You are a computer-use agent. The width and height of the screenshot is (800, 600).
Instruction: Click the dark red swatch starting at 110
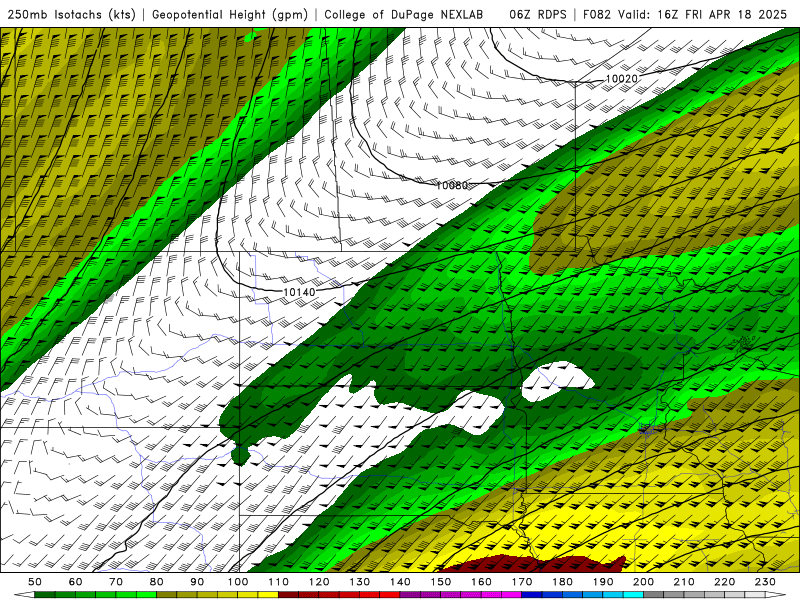288,595
